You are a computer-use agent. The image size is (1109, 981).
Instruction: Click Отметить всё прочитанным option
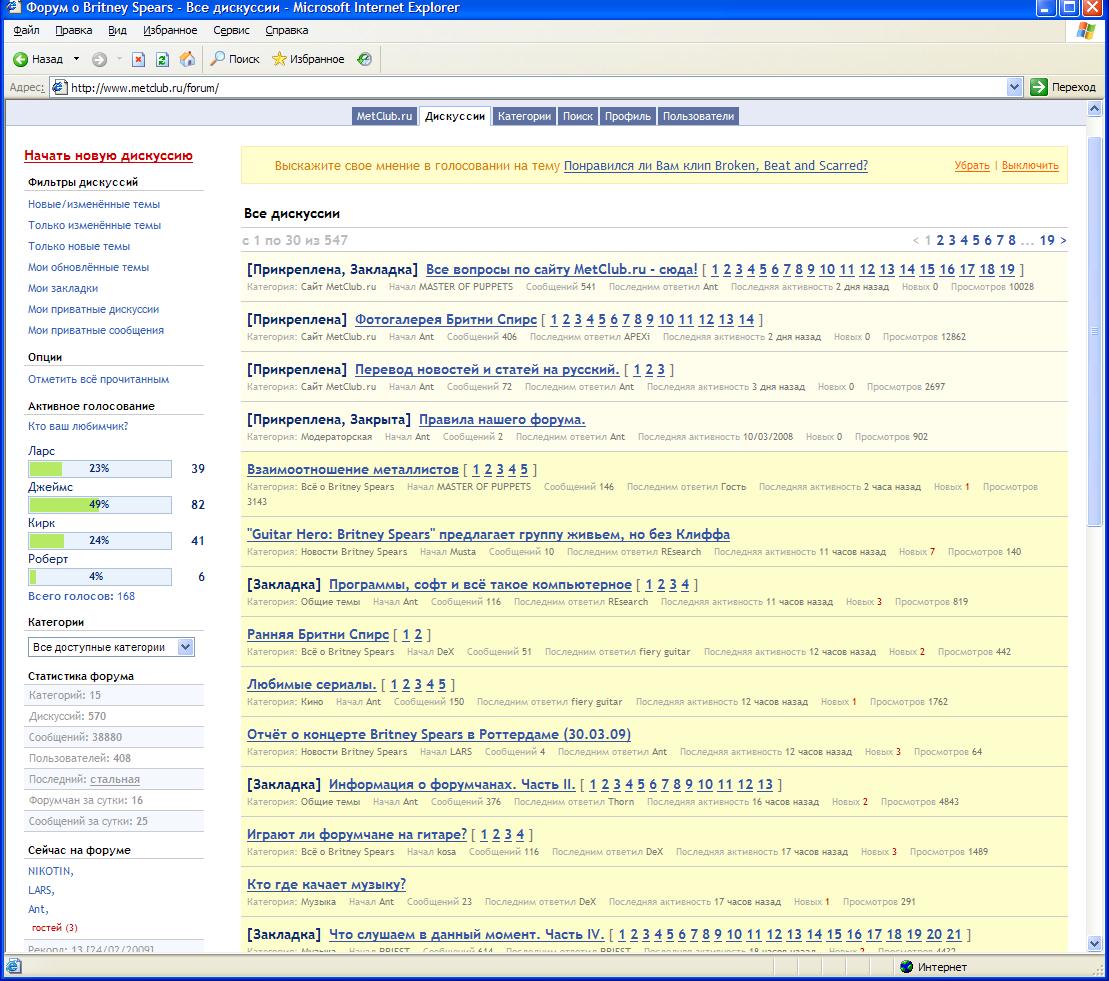[x=98, y=379]
